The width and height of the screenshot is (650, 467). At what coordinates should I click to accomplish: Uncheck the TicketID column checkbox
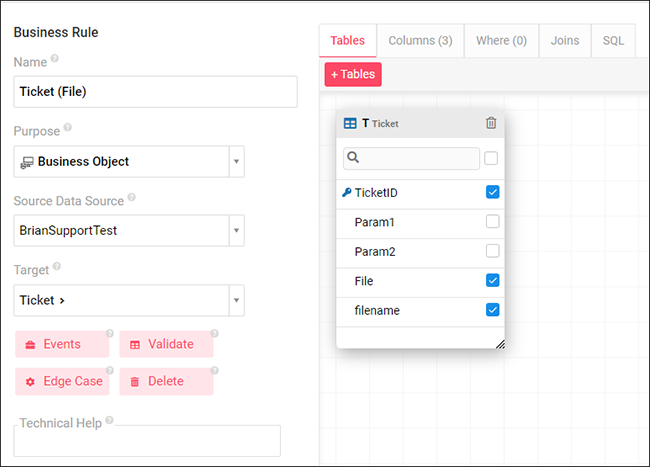492,192
